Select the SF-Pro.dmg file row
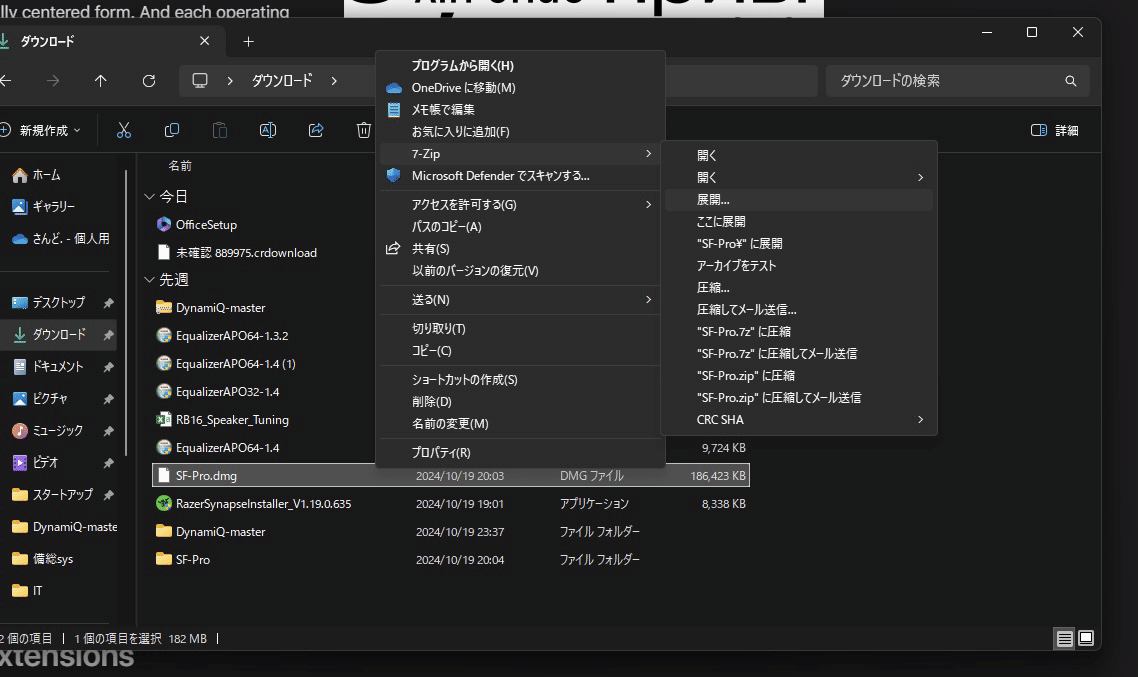Image resolution: width=1138 pixels, height=677 pixels. click(451, 475)
